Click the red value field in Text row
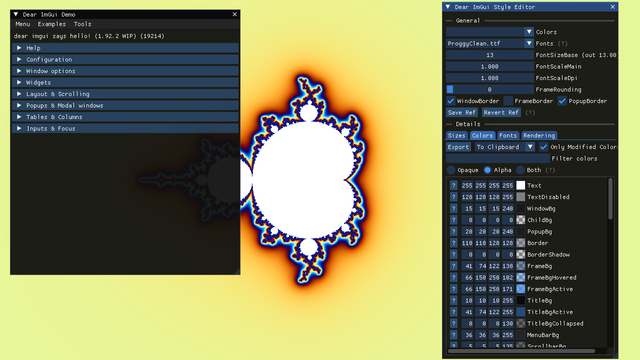This screenshot has width=640, height=360. 467,185
